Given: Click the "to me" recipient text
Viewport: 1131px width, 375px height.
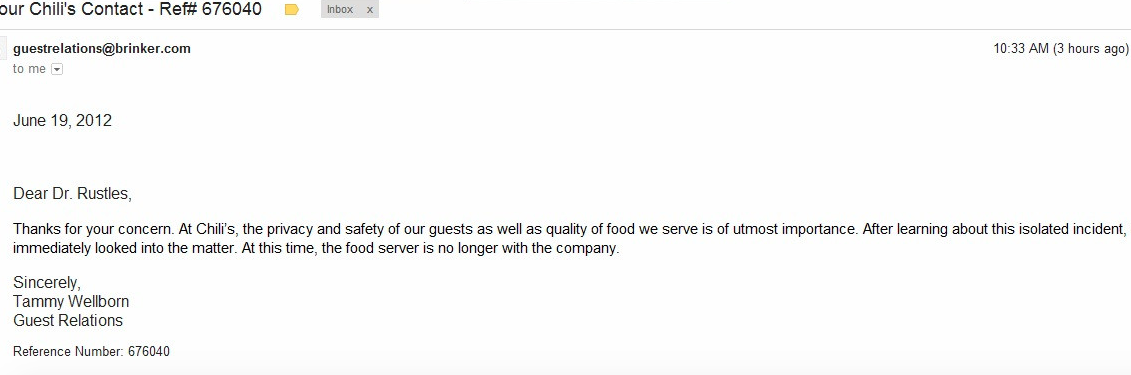Looking at the screenshot, I should [30, 69].
